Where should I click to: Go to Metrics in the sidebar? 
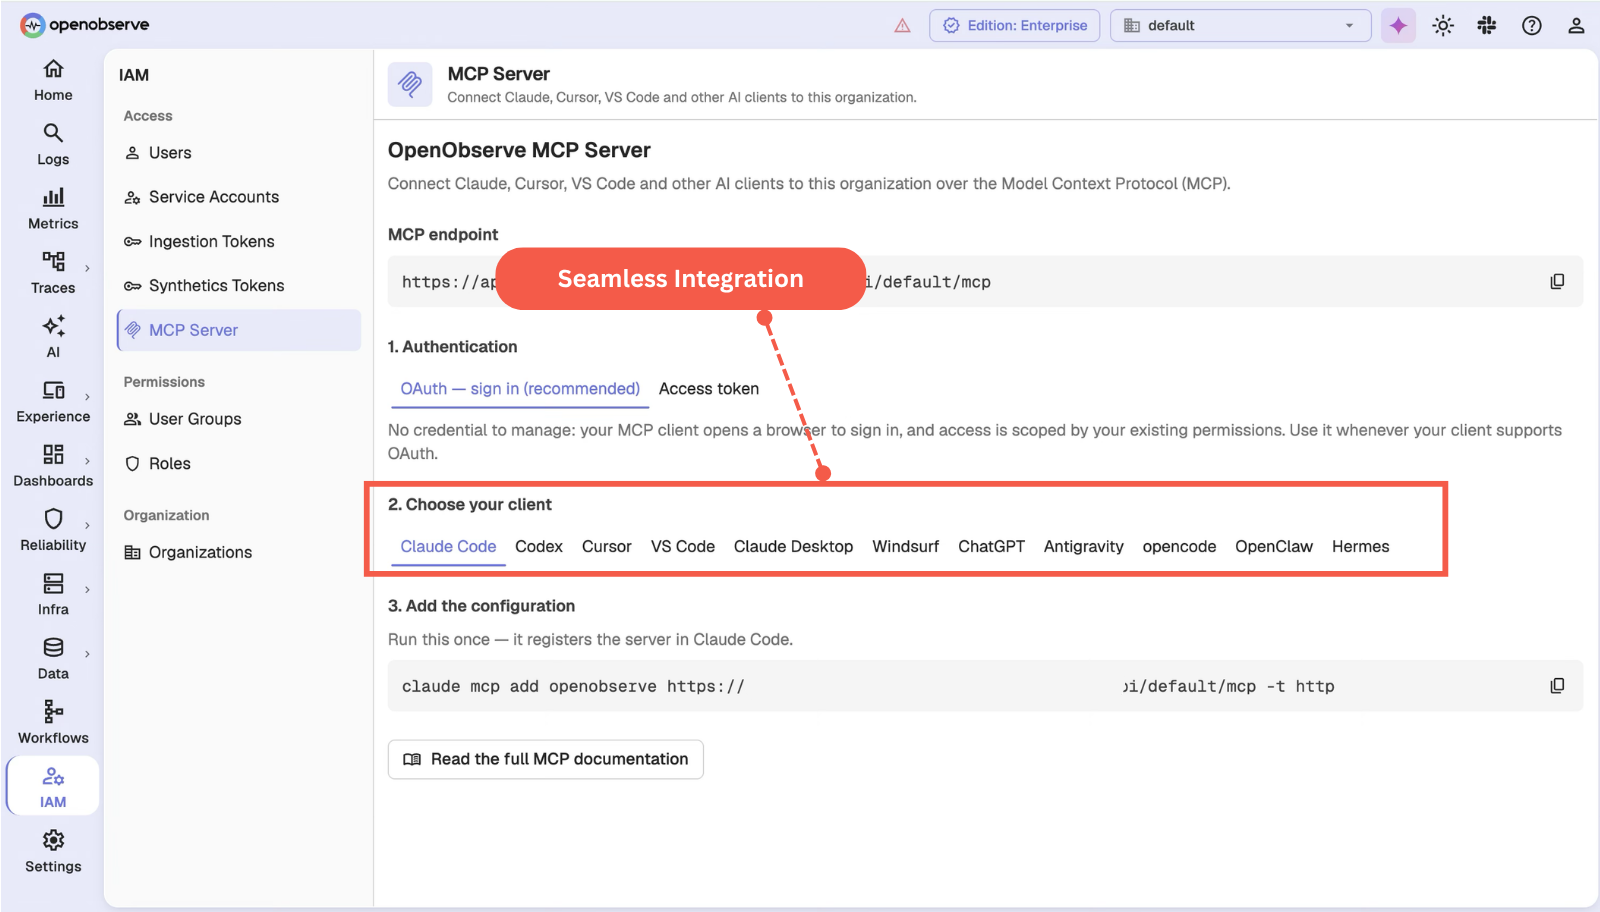pyautogui.click(x=53, y=209)
